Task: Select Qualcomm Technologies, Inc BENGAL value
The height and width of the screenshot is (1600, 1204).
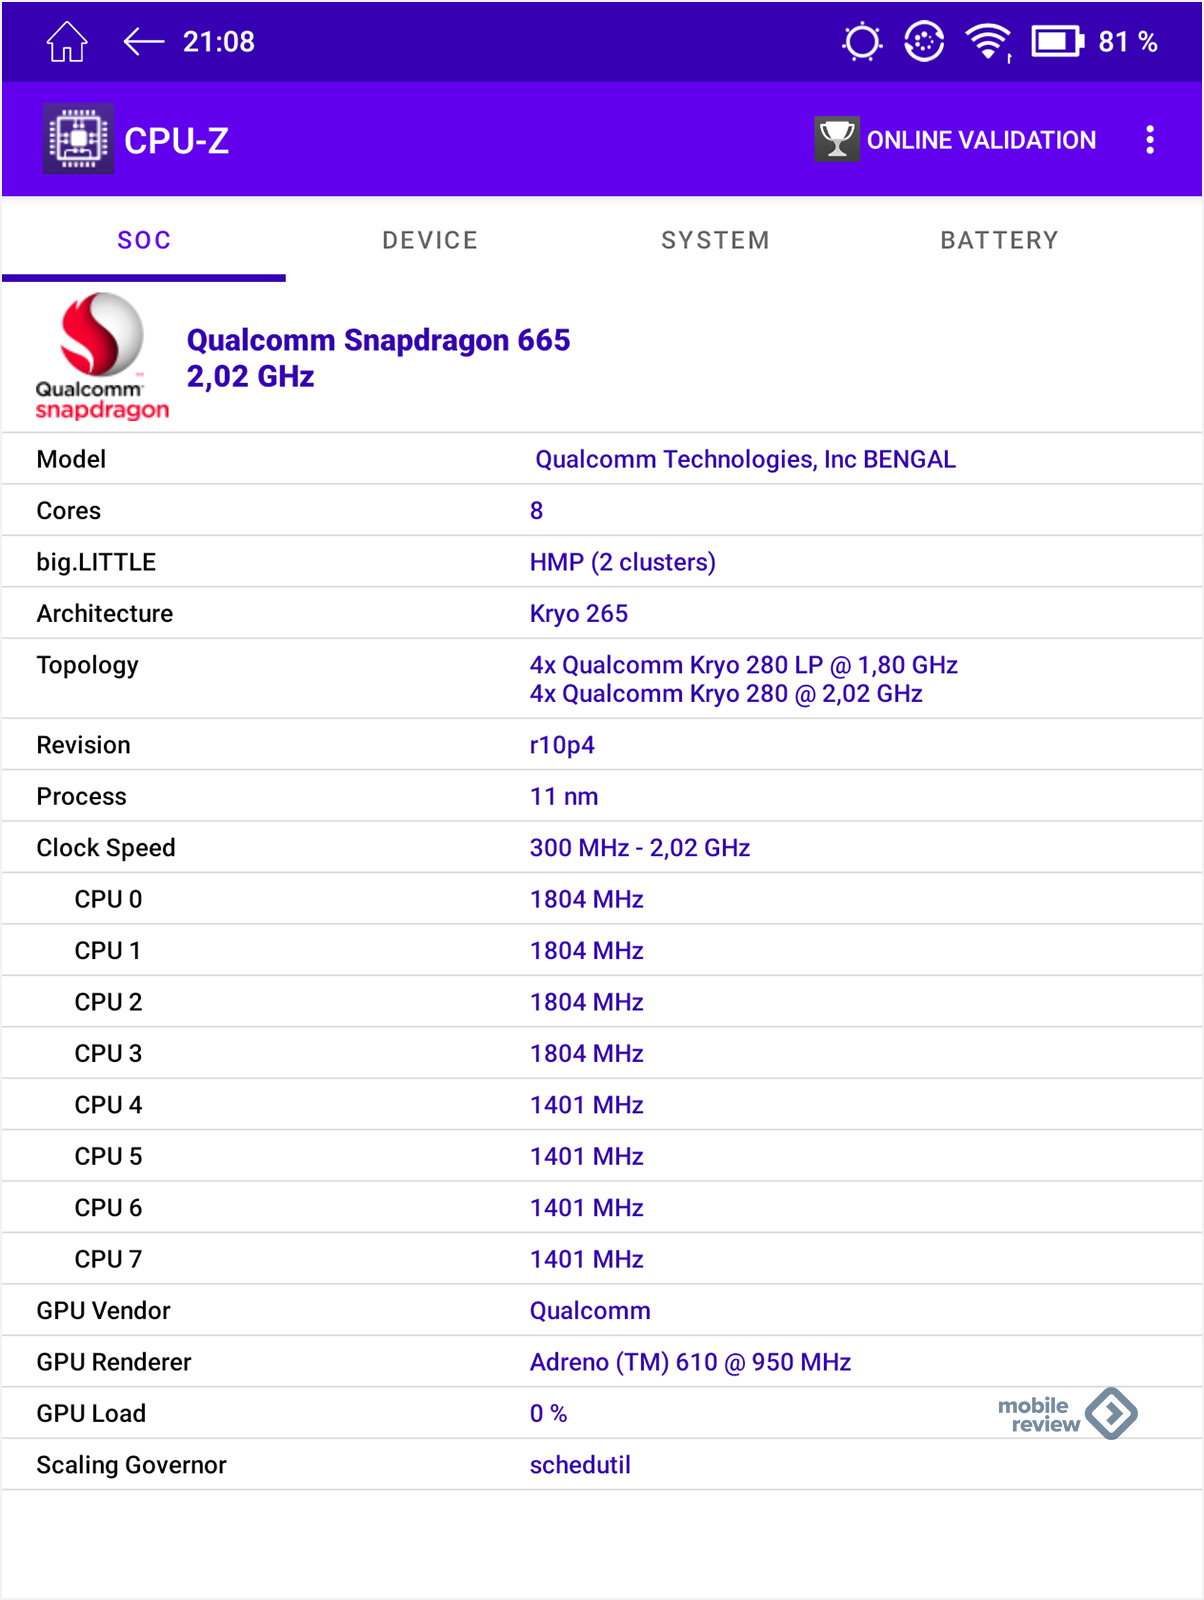Action: tap(745, 459)
